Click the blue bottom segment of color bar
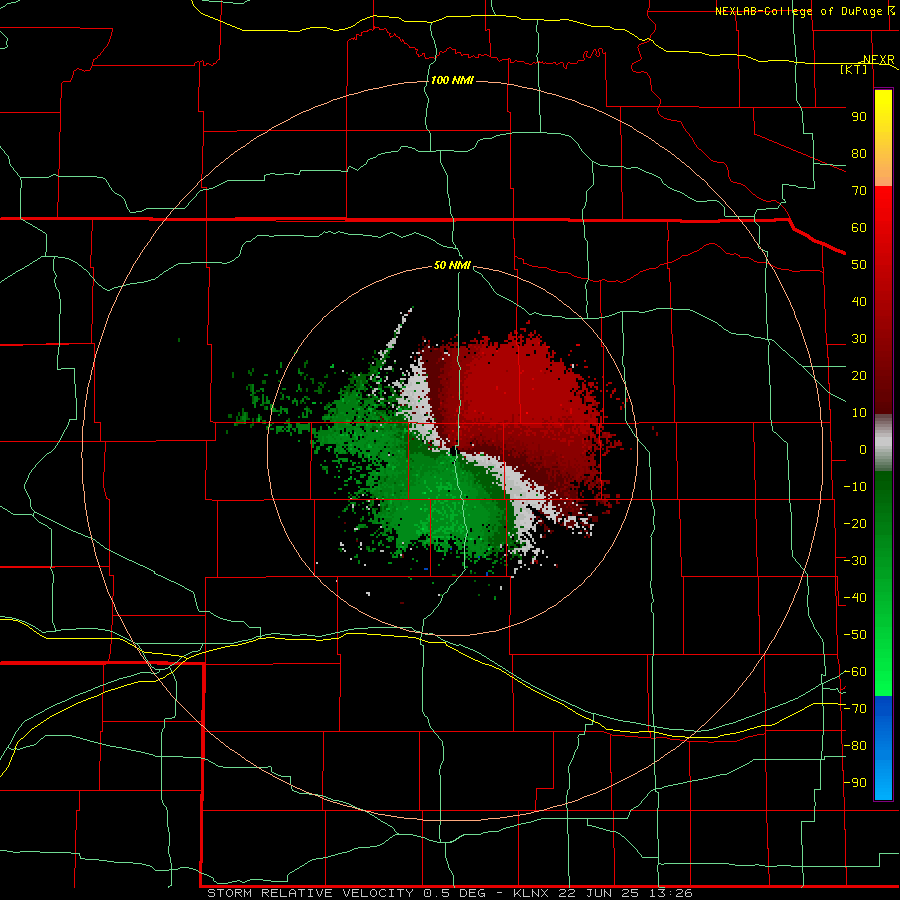Screen dimensions: 900x900 [x=883, y=748]
